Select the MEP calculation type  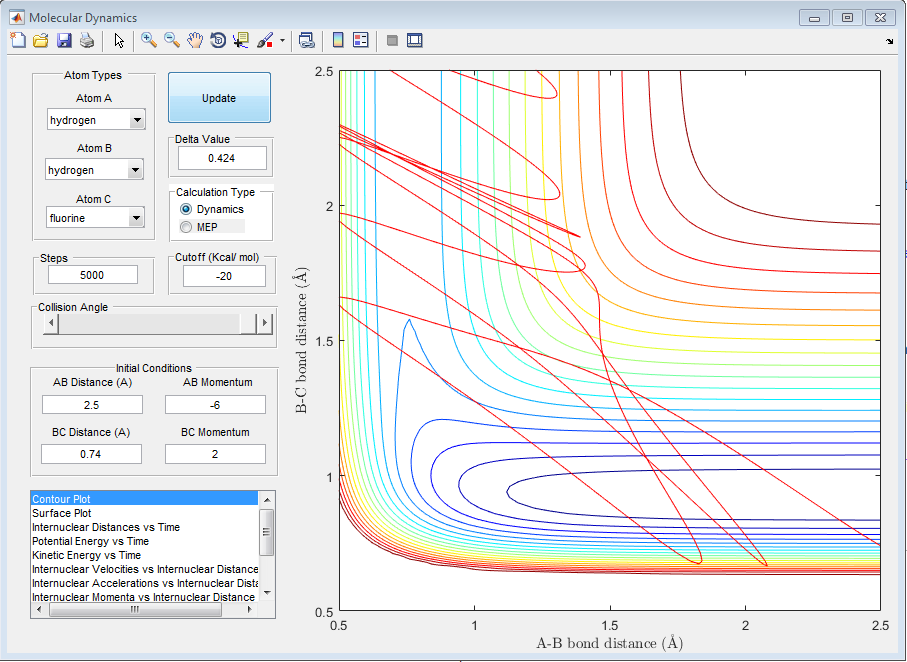186,227
